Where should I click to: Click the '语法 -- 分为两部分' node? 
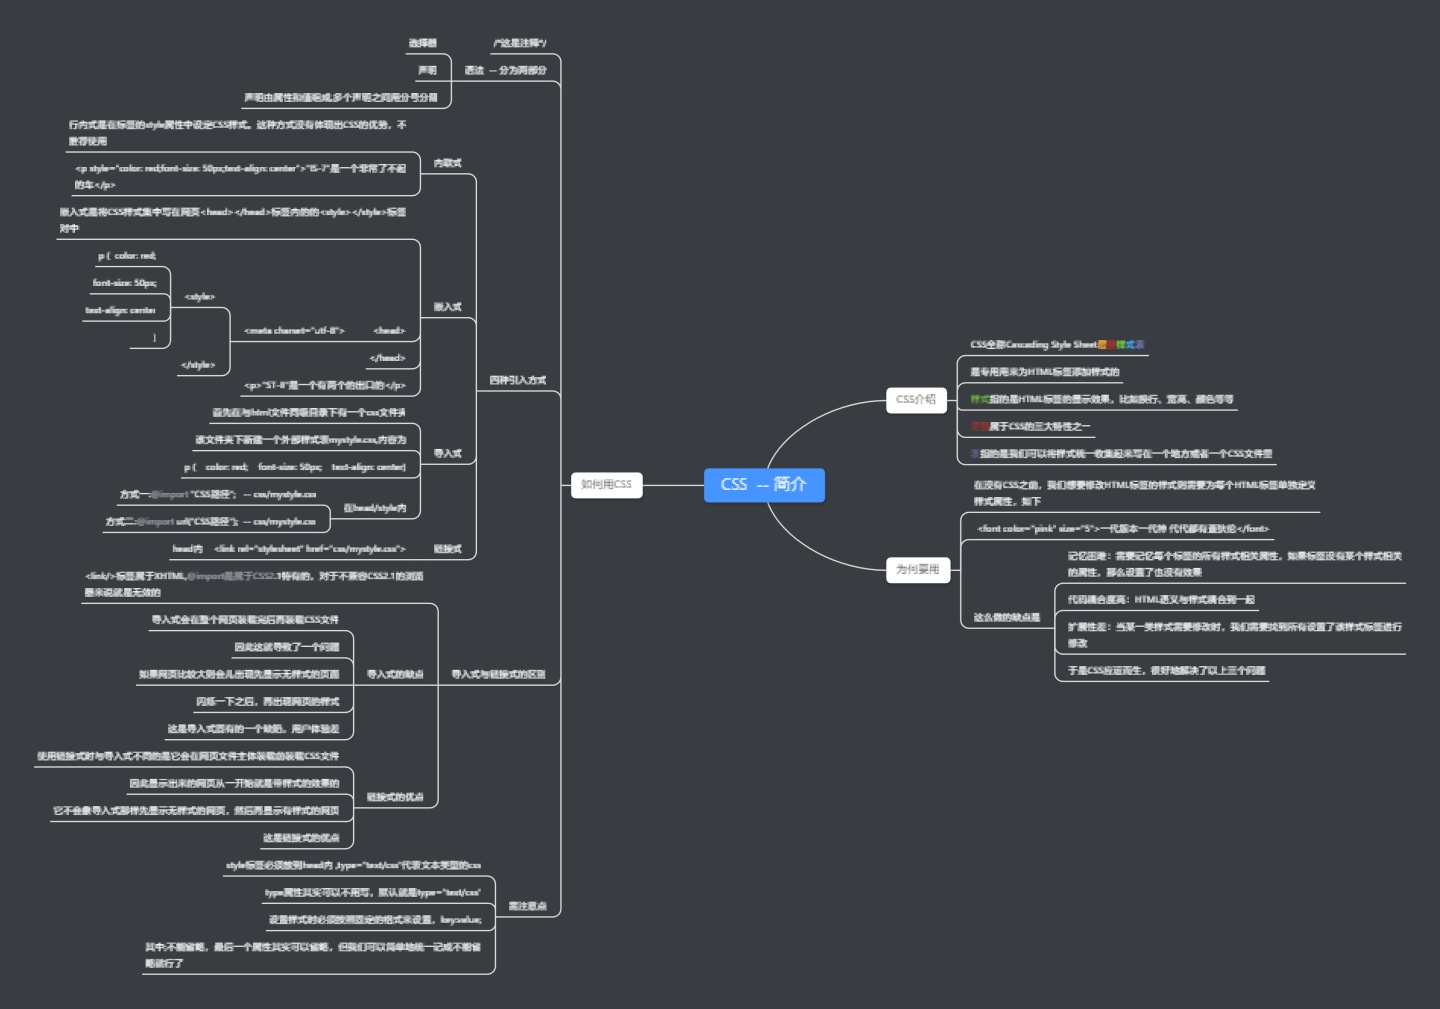pyautogui.click(x=505, y=70)
